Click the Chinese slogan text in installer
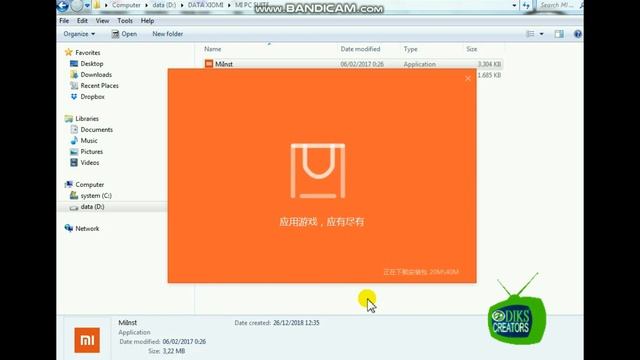The width and height of the screenshot is (640, 360). 322,222
